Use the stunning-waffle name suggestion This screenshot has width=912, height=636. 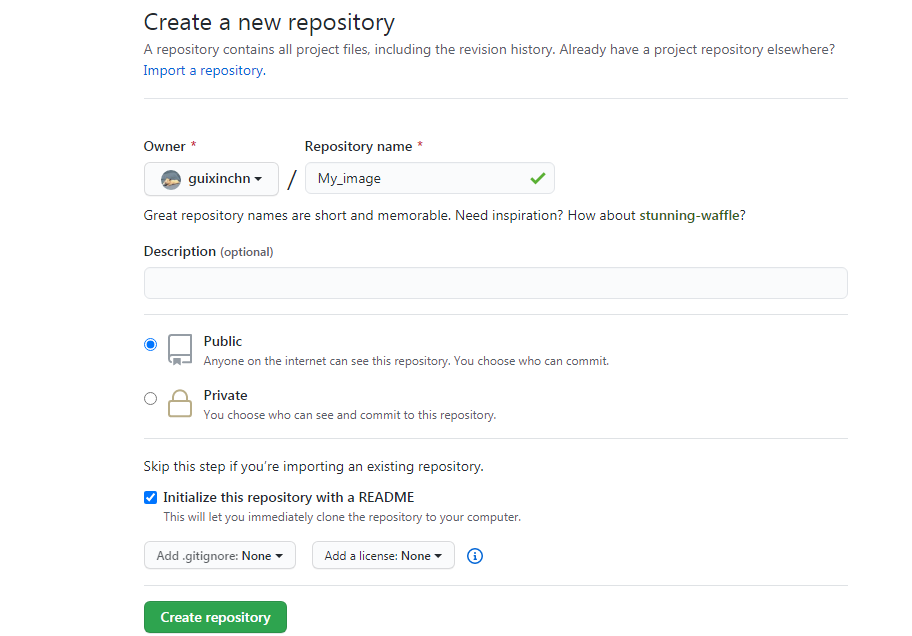(691, 215)
